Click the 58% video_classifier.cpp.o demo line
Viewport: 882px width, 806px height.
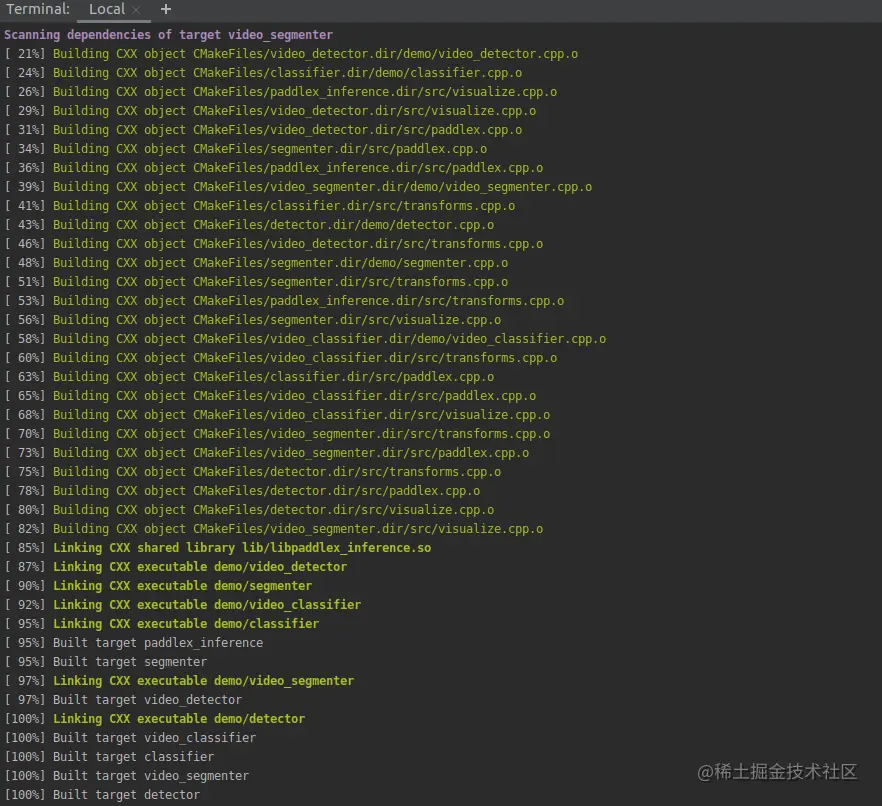[x=305, y=339]
